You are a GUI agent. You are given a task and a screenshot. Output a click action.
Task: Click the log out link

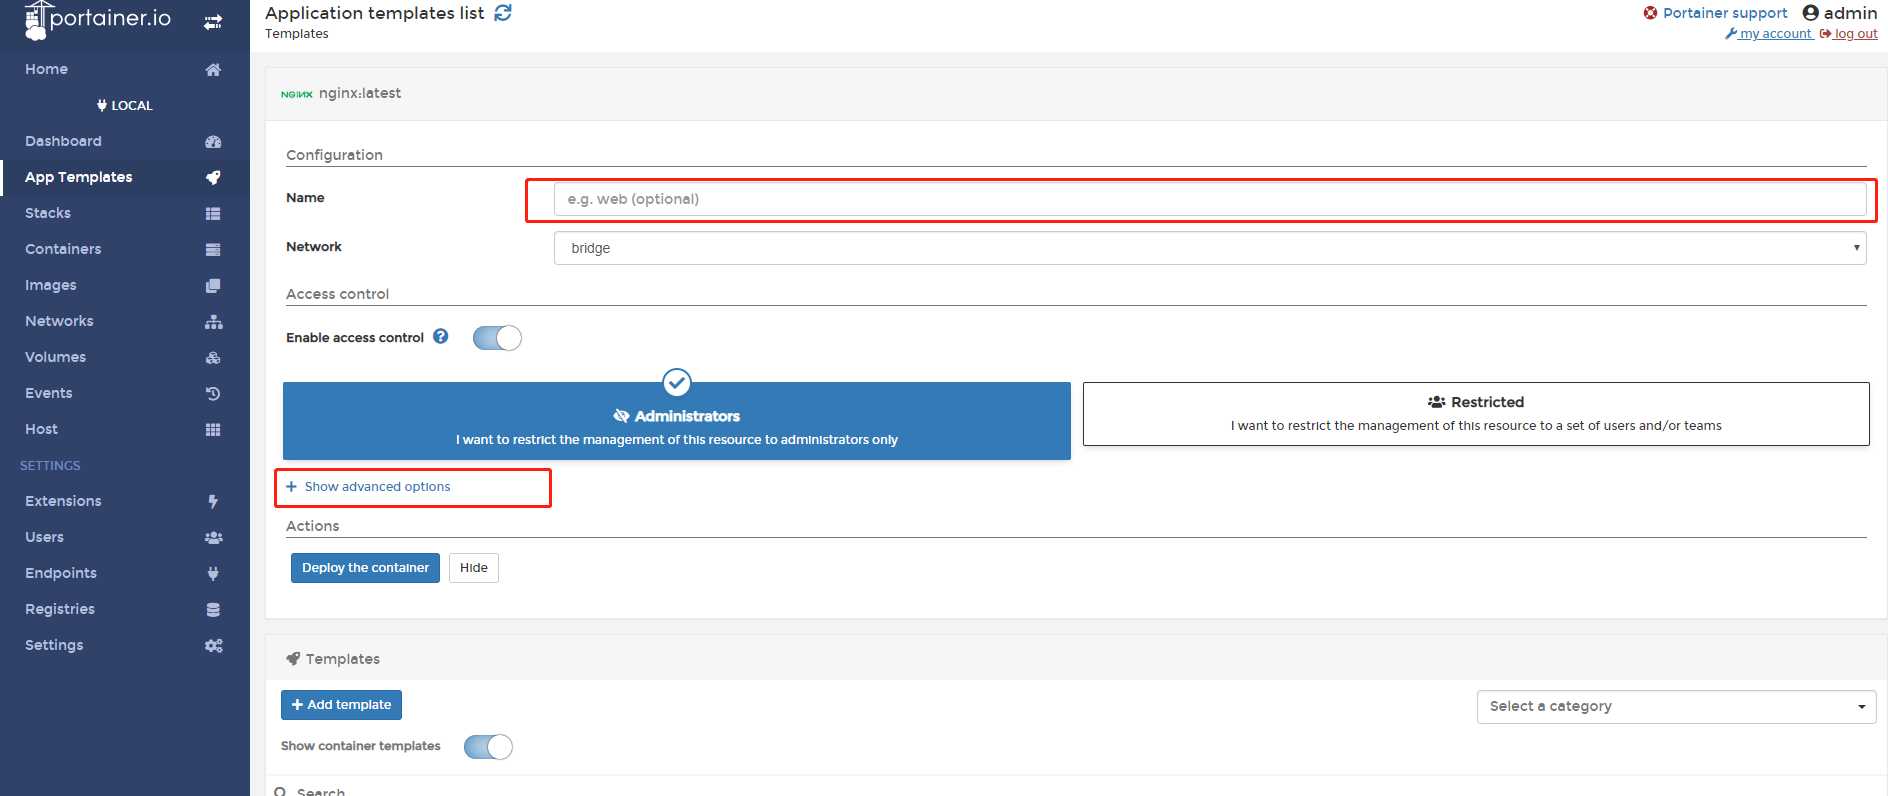tap(1848, 34)
